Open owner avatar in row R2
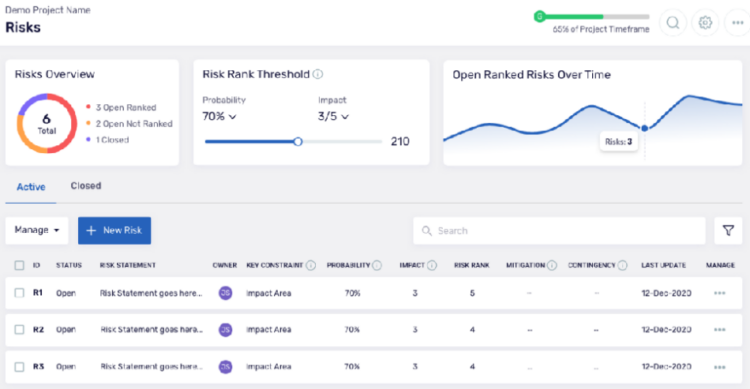 coord(226,330)
